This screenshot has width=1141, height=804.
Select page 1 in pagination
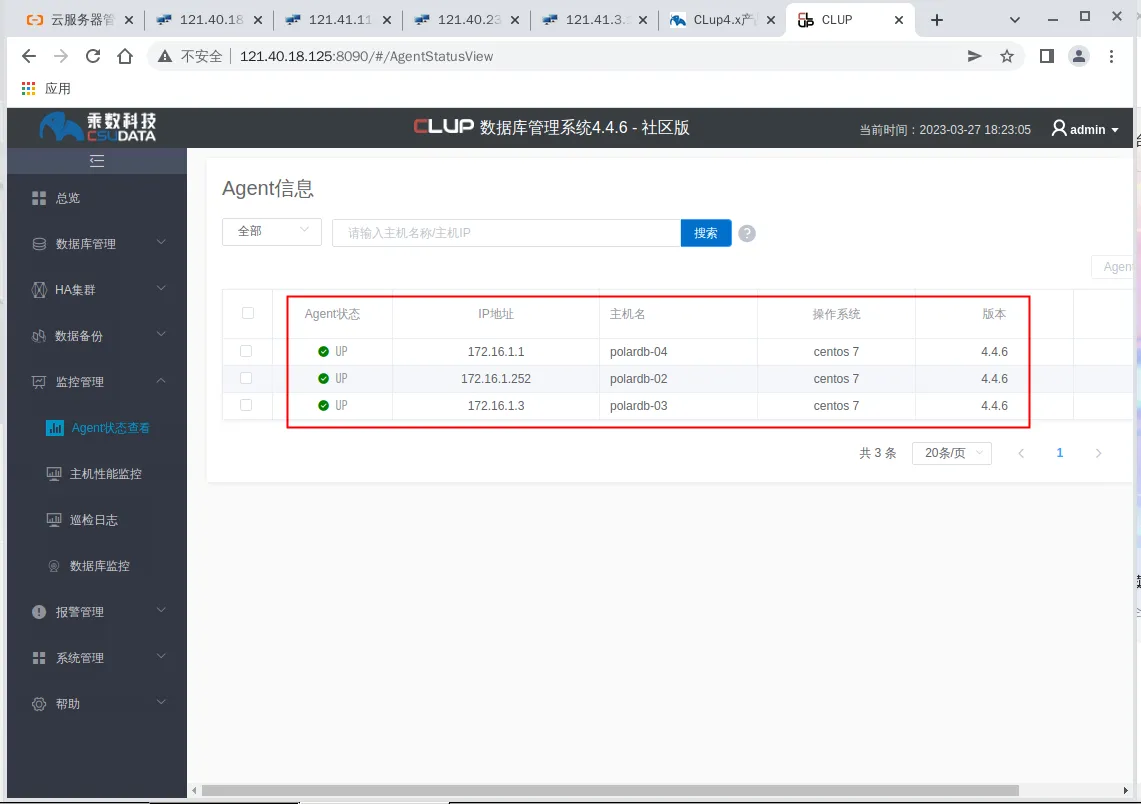pos(1060,453)
